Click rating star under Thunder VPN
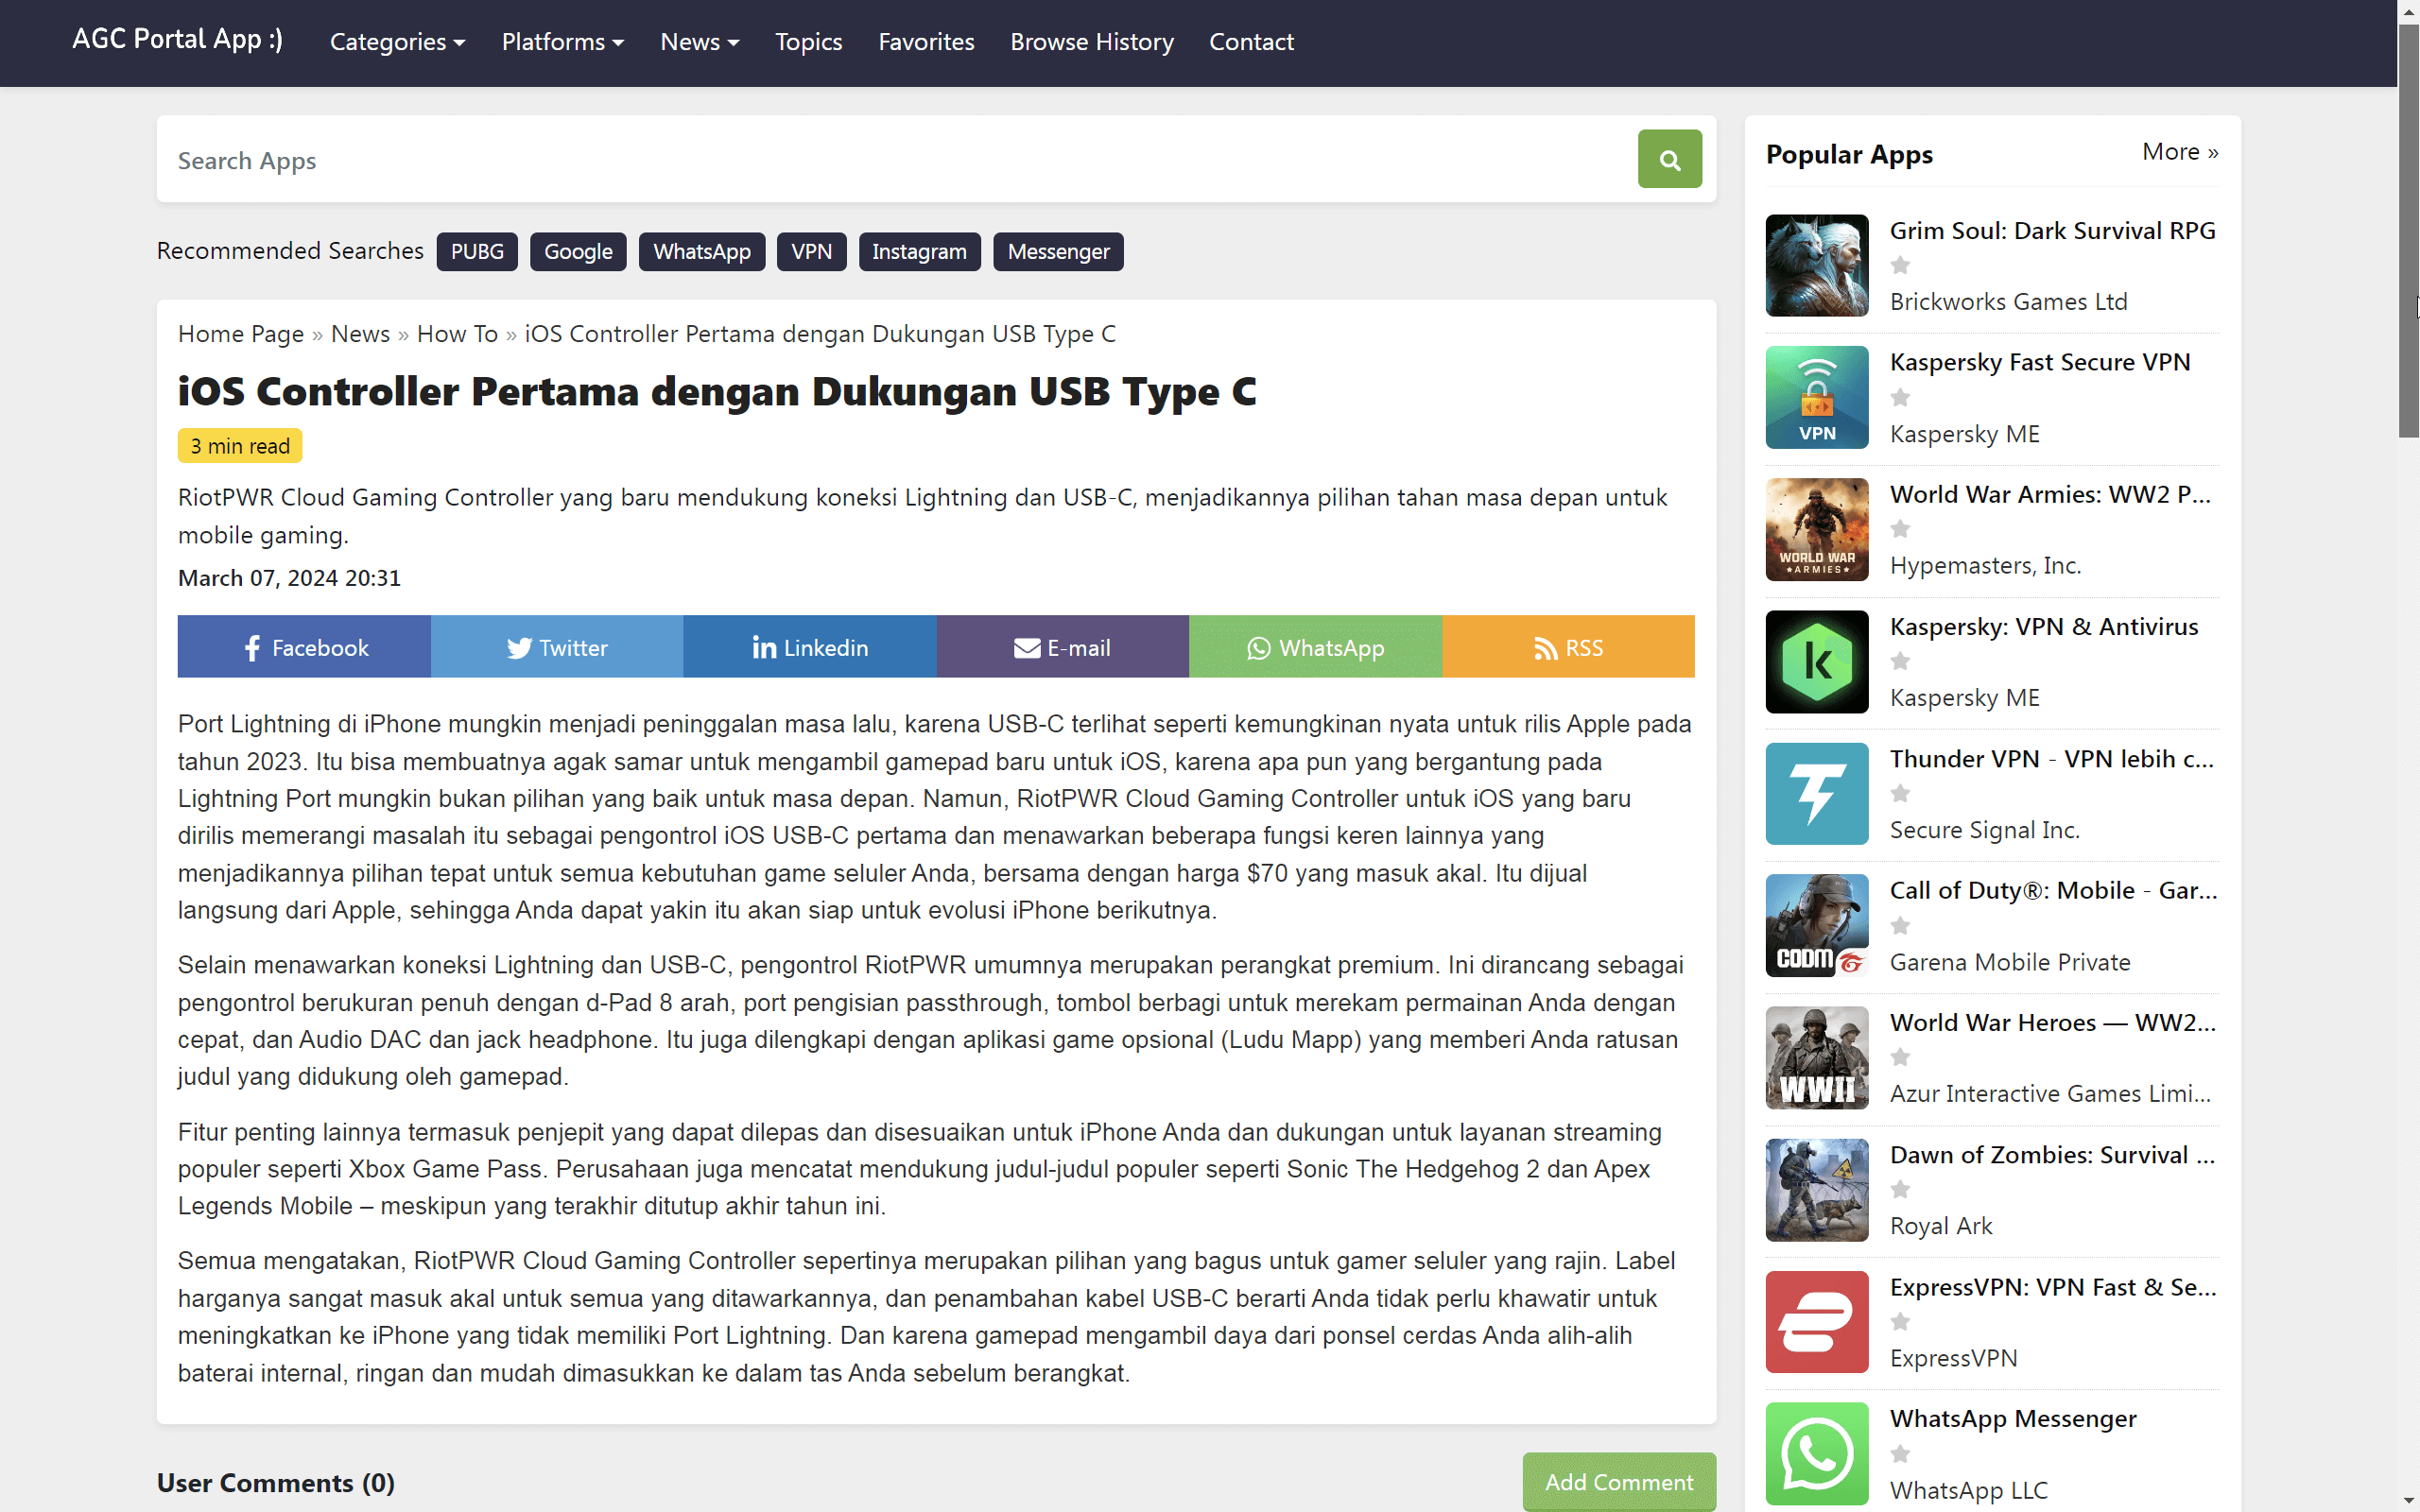 pos(1900,793)
